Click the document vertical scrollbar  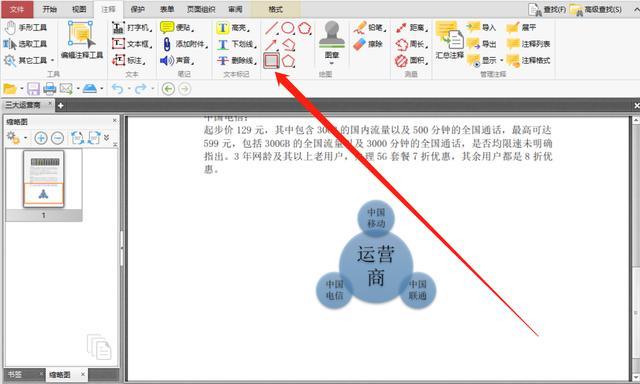(x=636, y=248)
